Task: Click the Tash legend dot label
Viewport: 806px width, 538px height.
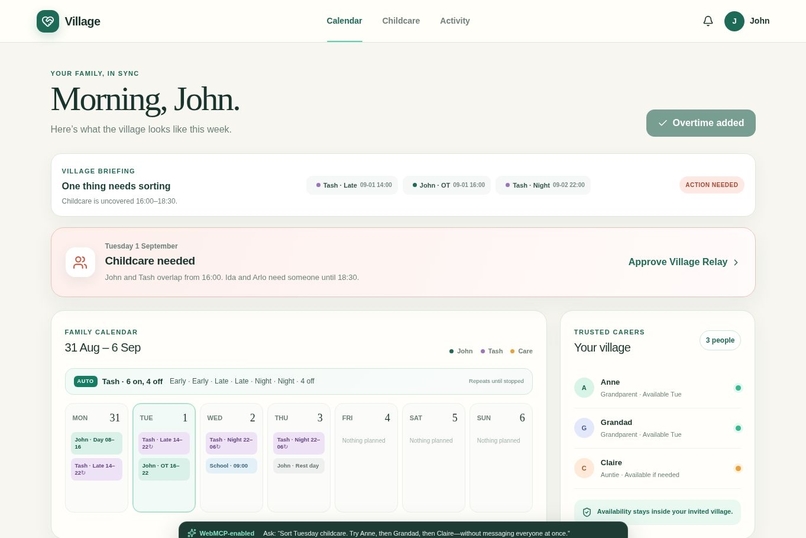Action: click(x=492, y=351)
